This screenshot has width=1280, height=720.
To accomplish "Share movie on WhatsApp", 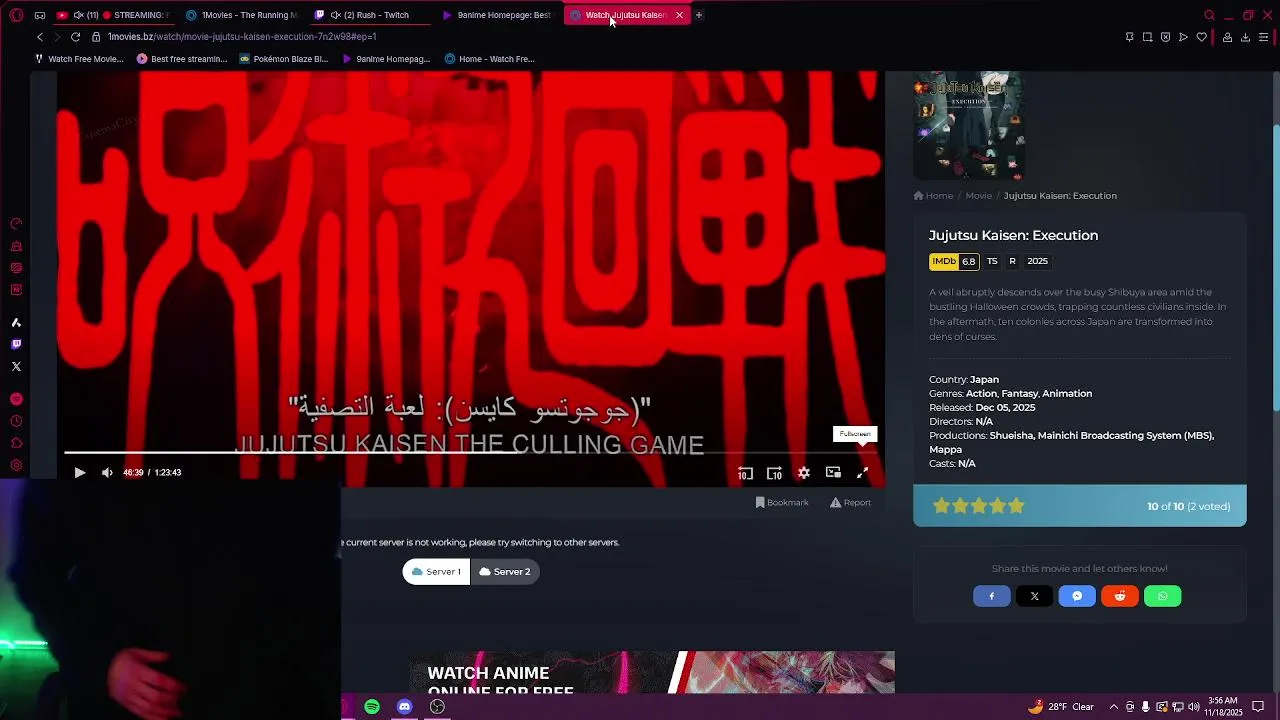I will [1163, 597].
